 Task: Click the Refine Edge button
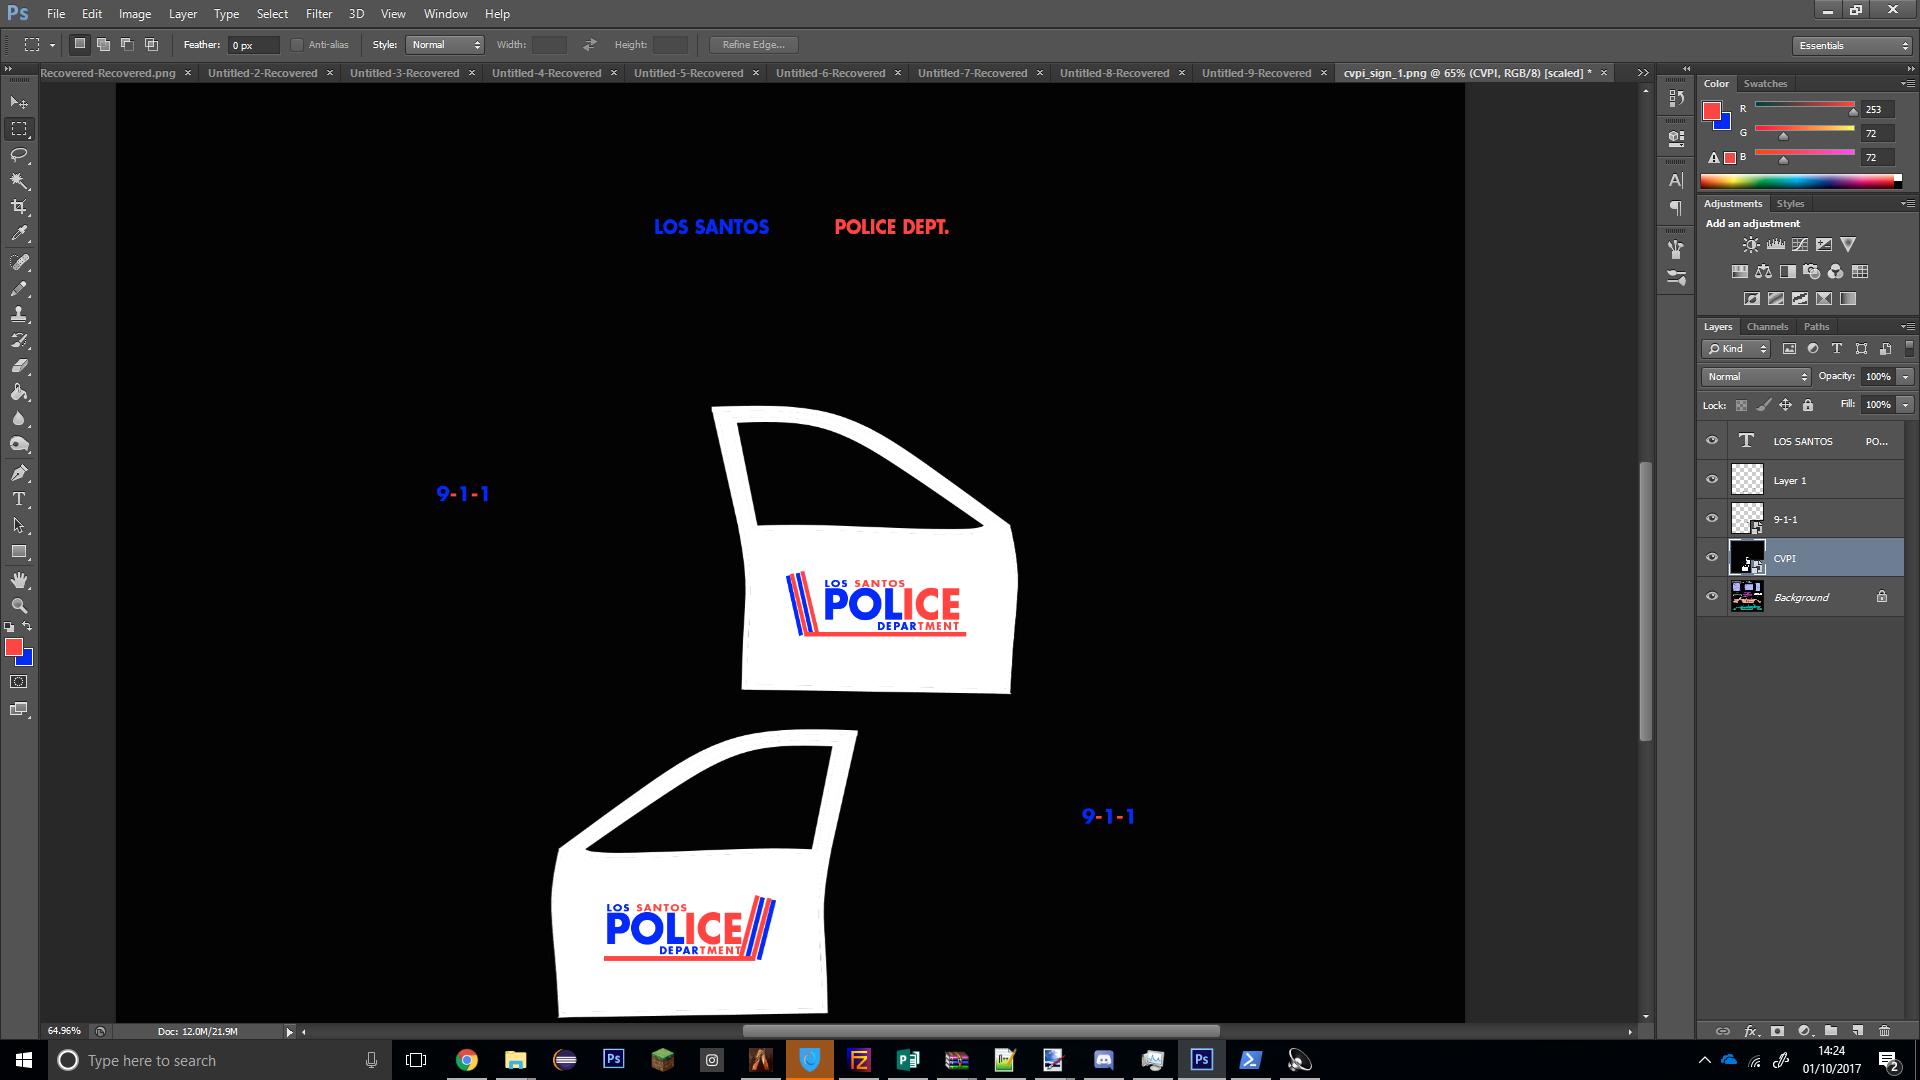pos(753,45)
